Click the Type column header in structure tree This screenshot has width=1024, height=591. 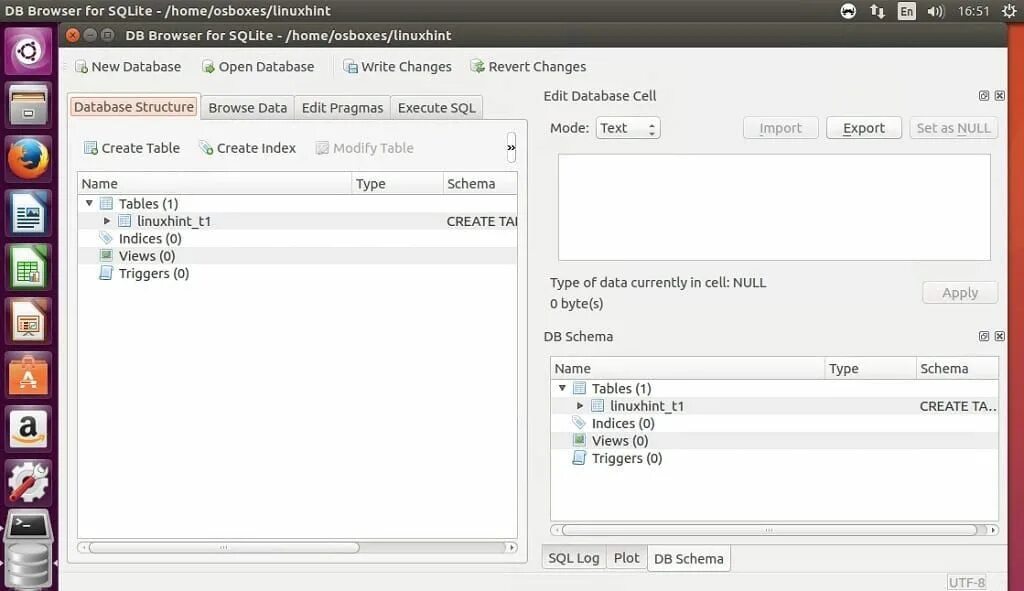coord(397,184)
